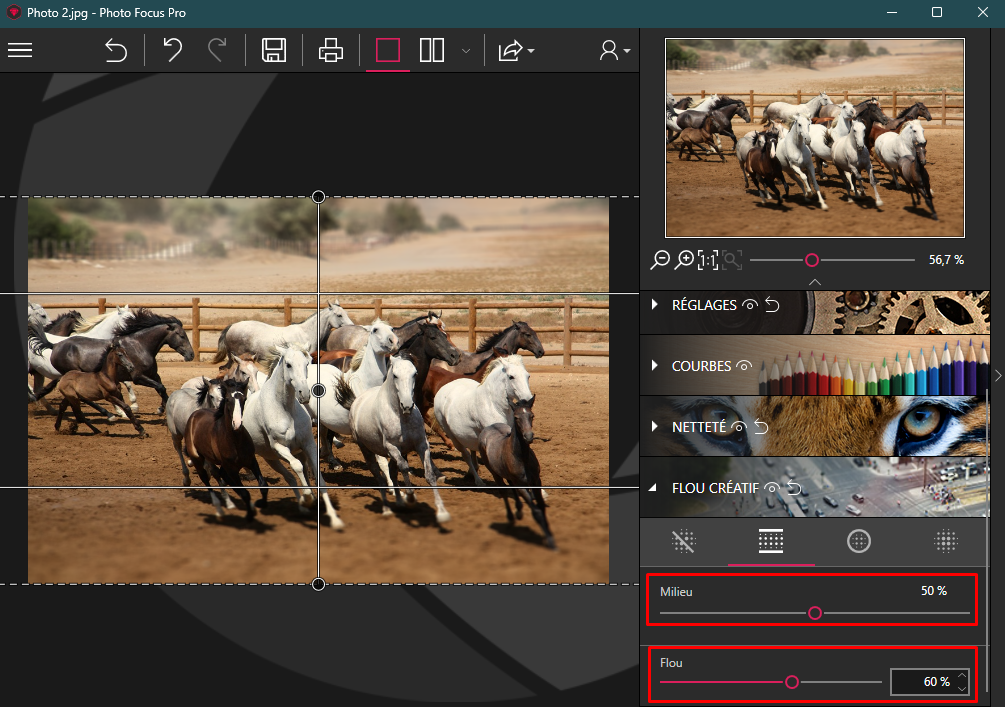
Task: Open the view mode dropdown arrow
Action: [x=466, y=51]
